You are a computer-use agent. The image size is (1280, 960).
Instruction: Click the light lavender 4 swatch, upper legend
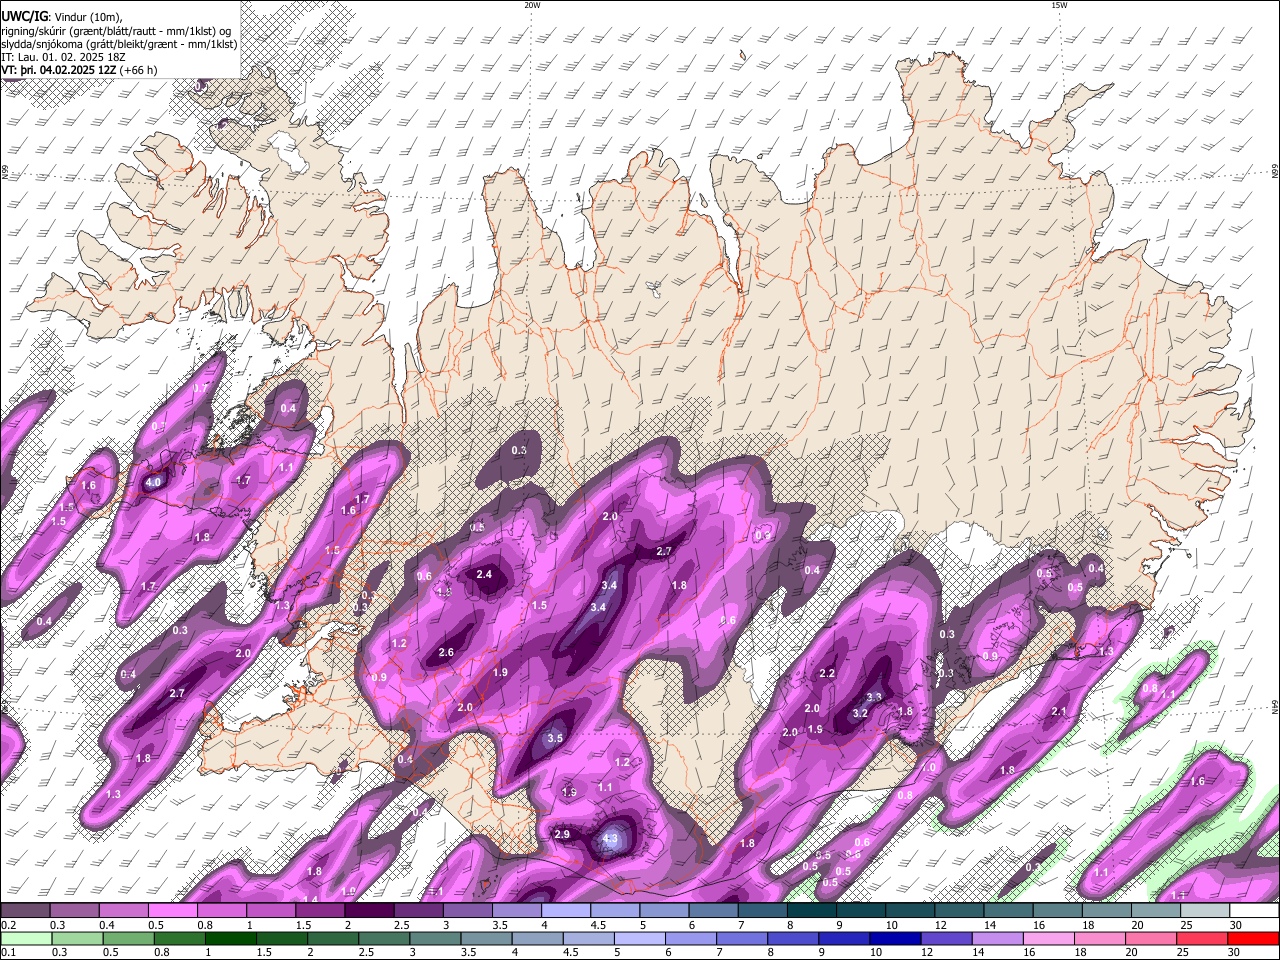[x=564, y=910]
